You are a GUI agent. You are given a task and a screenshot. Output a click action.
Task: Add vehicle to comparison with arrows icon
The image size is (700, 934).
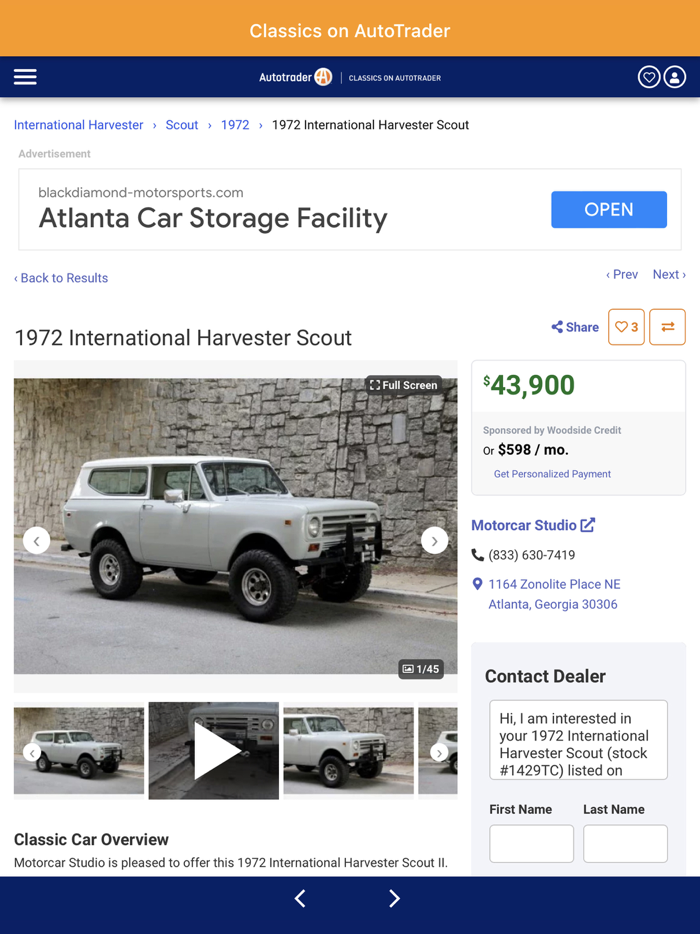(667, 327)
